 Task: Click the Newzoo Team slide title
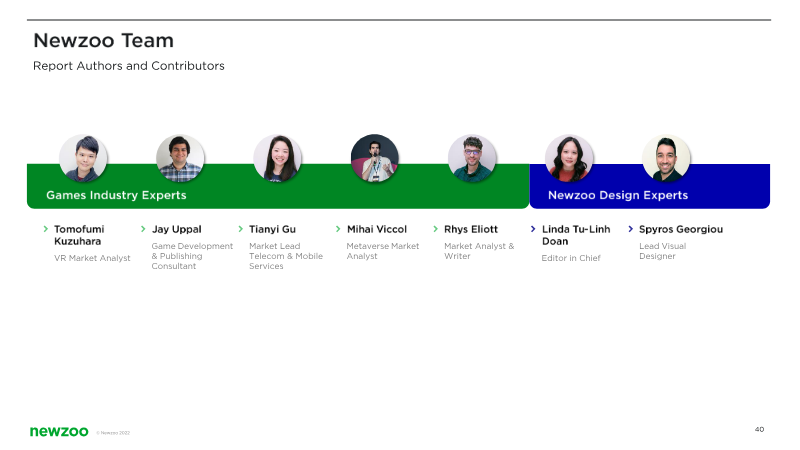point(103,41)
